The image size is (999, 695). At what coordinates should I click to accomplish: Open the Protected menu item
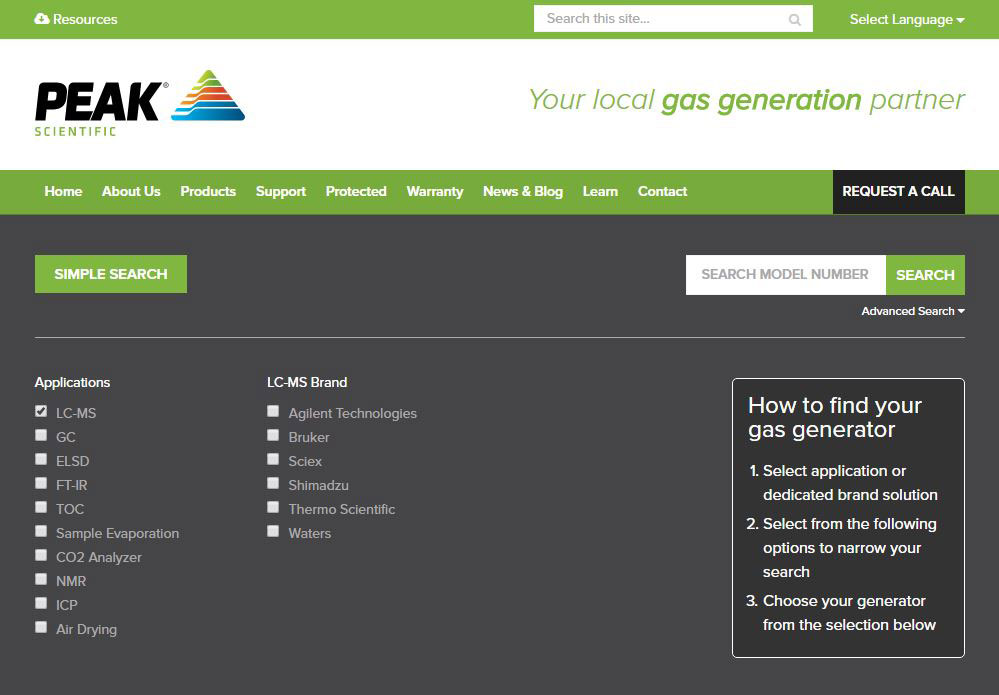pos(356,191)
